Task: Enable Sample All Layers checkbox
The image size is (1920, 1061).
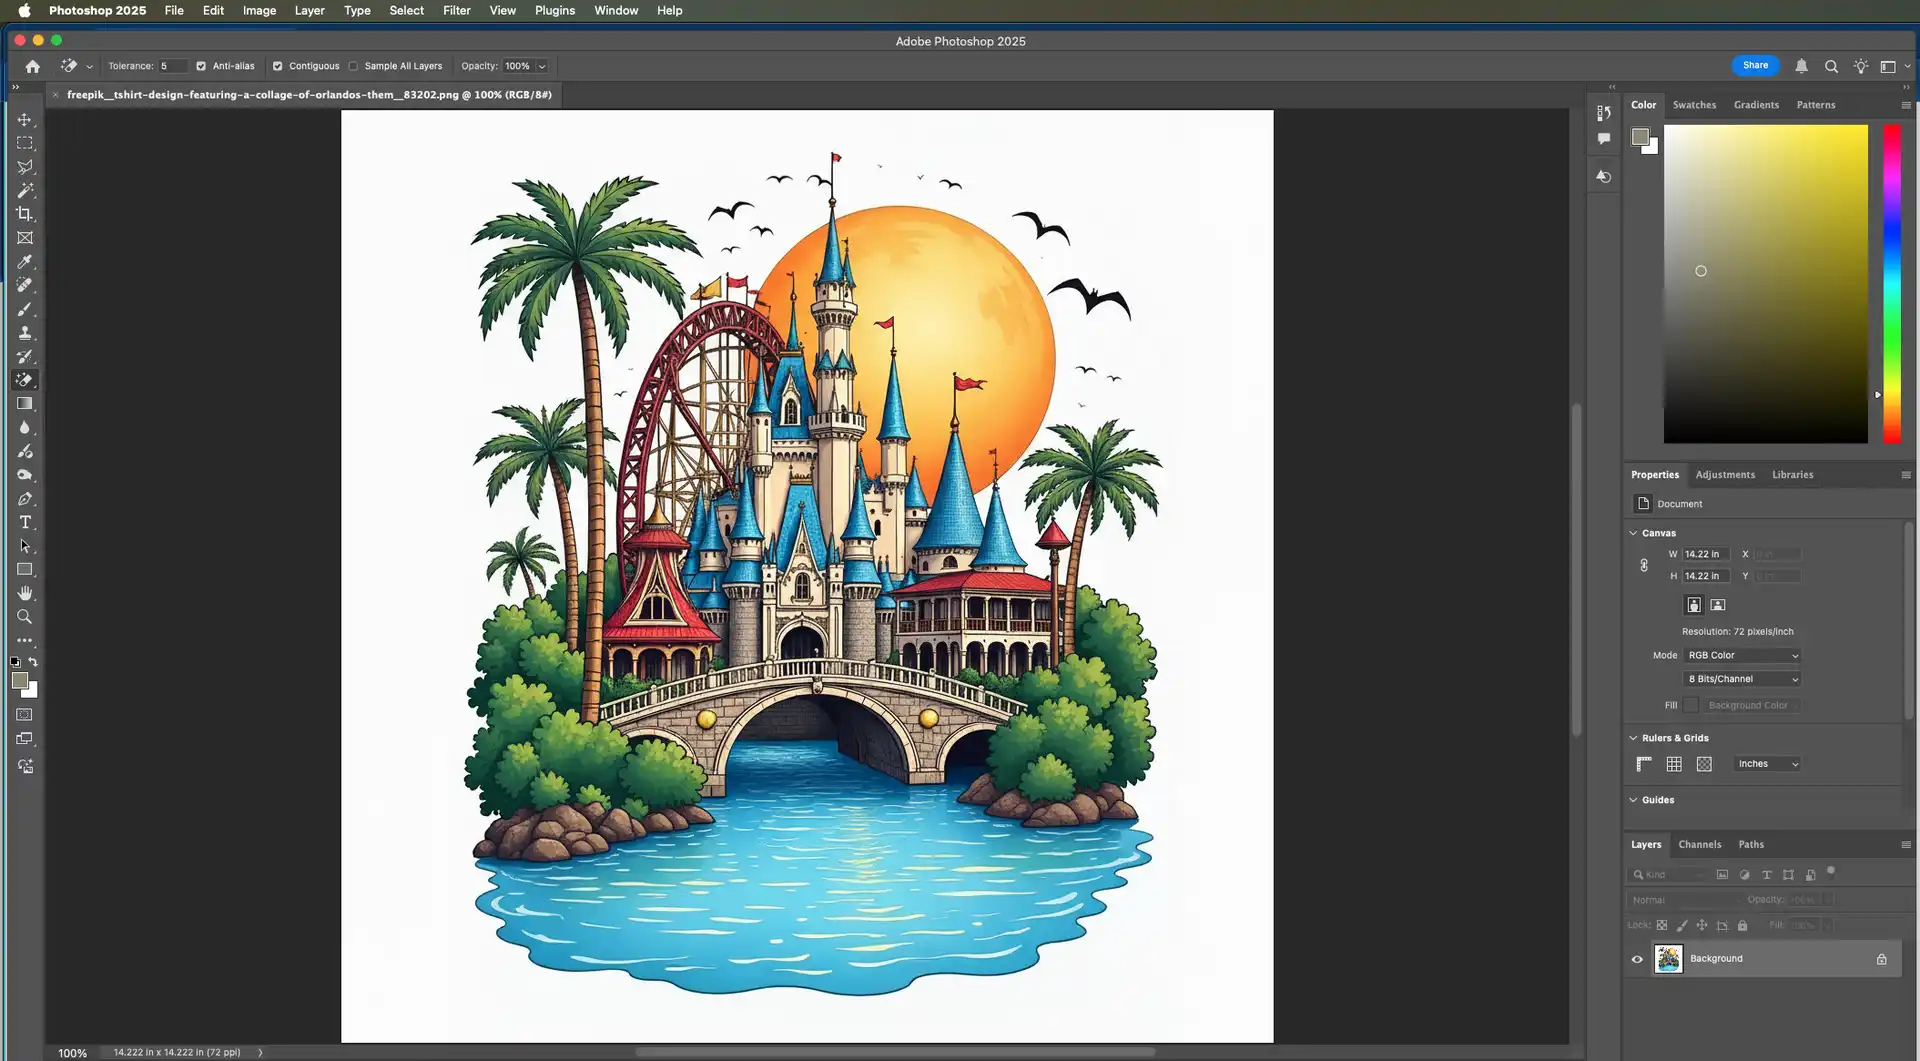Action: click(353, 66)
